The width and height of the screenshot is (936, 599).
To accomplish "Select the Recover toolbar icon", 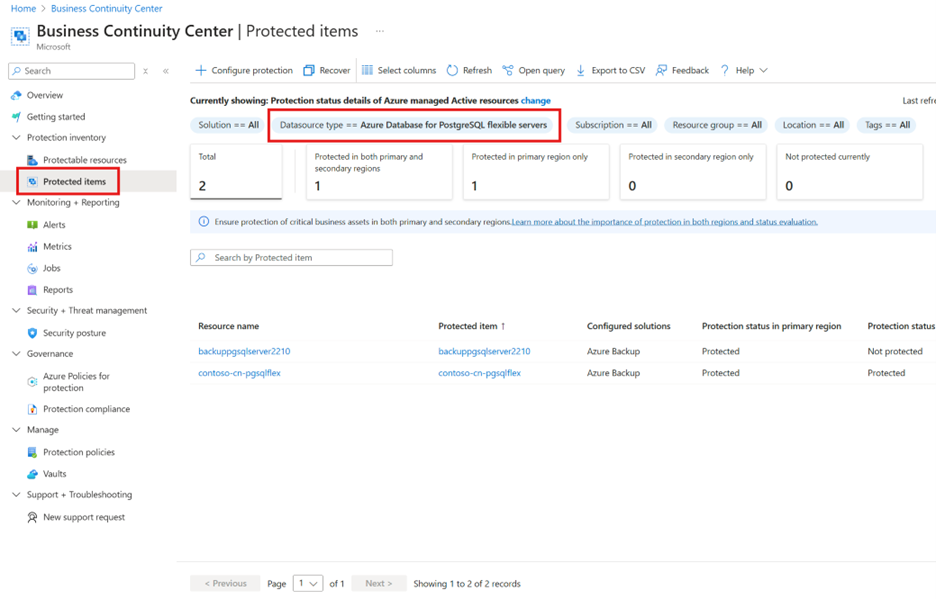I will point(308,70).
